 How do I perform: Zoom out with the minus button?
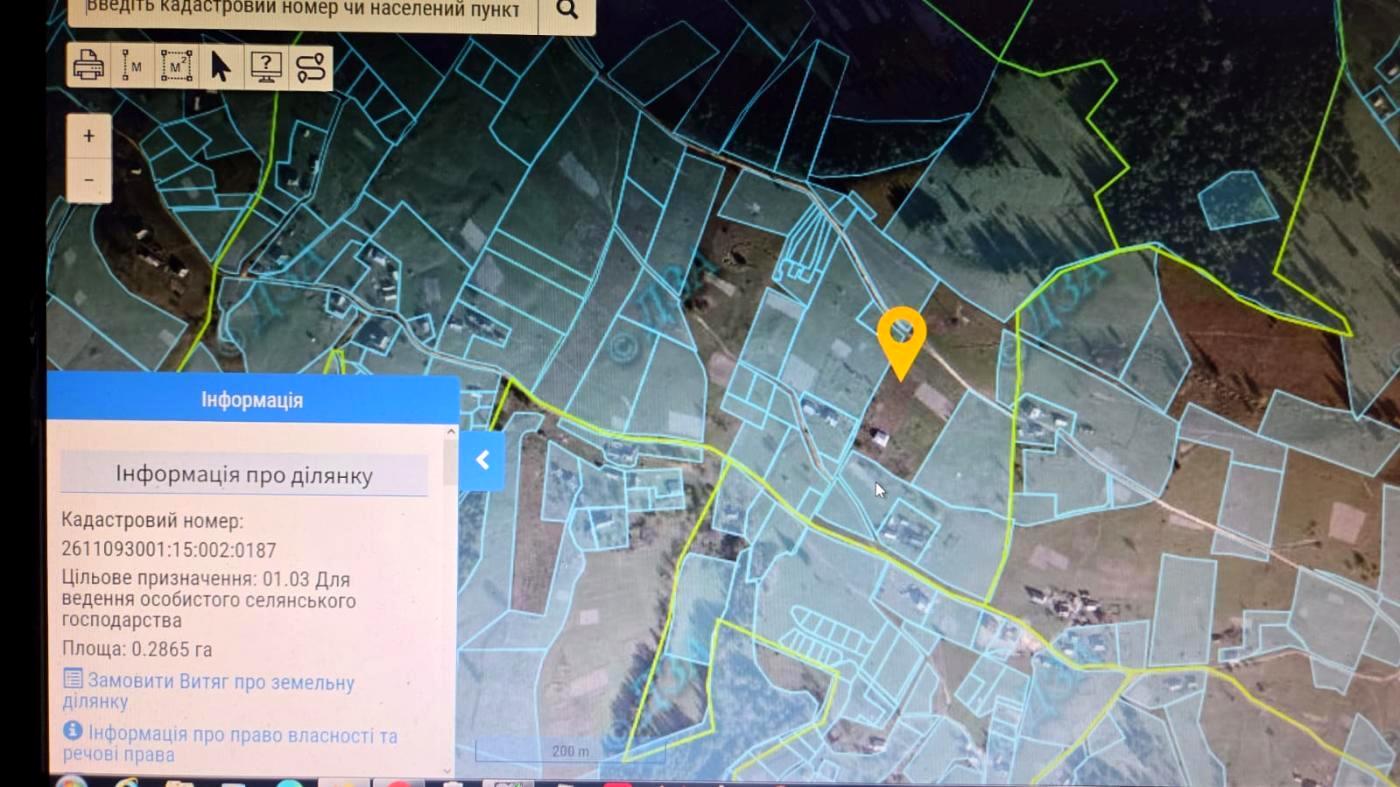pos(89,180)
